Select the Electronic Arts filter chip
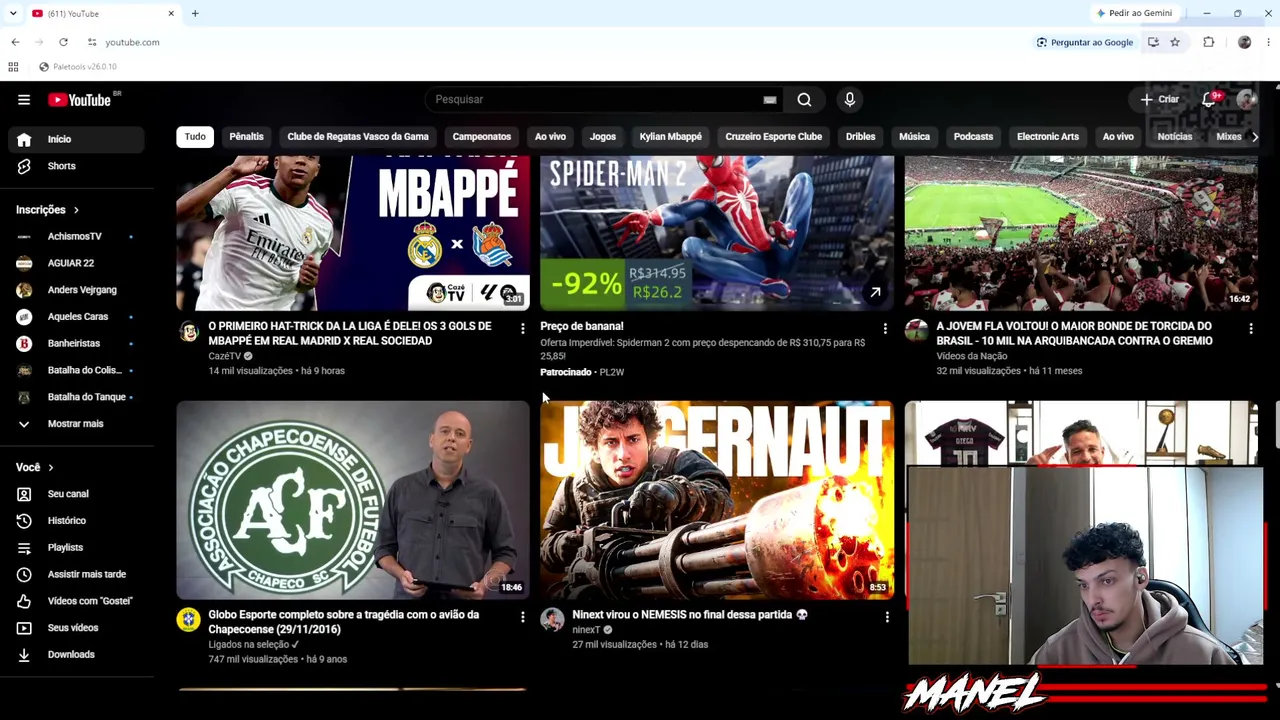The height and width of the screenshot is (720, 1280). pos(1047,137)
